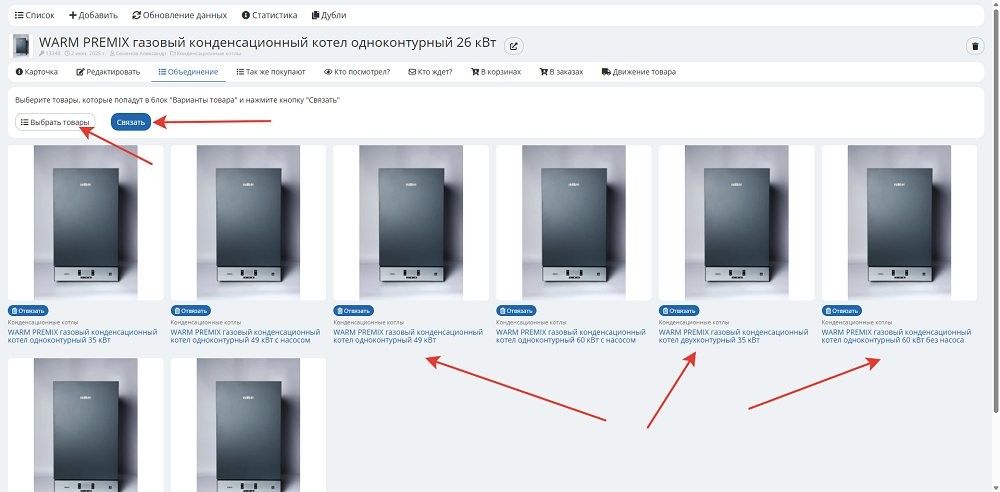This screenshot has width=1000, height=492.
Task: Click the header title WARM PREMIX 26 кВт
Action: (x=267, y=43)
